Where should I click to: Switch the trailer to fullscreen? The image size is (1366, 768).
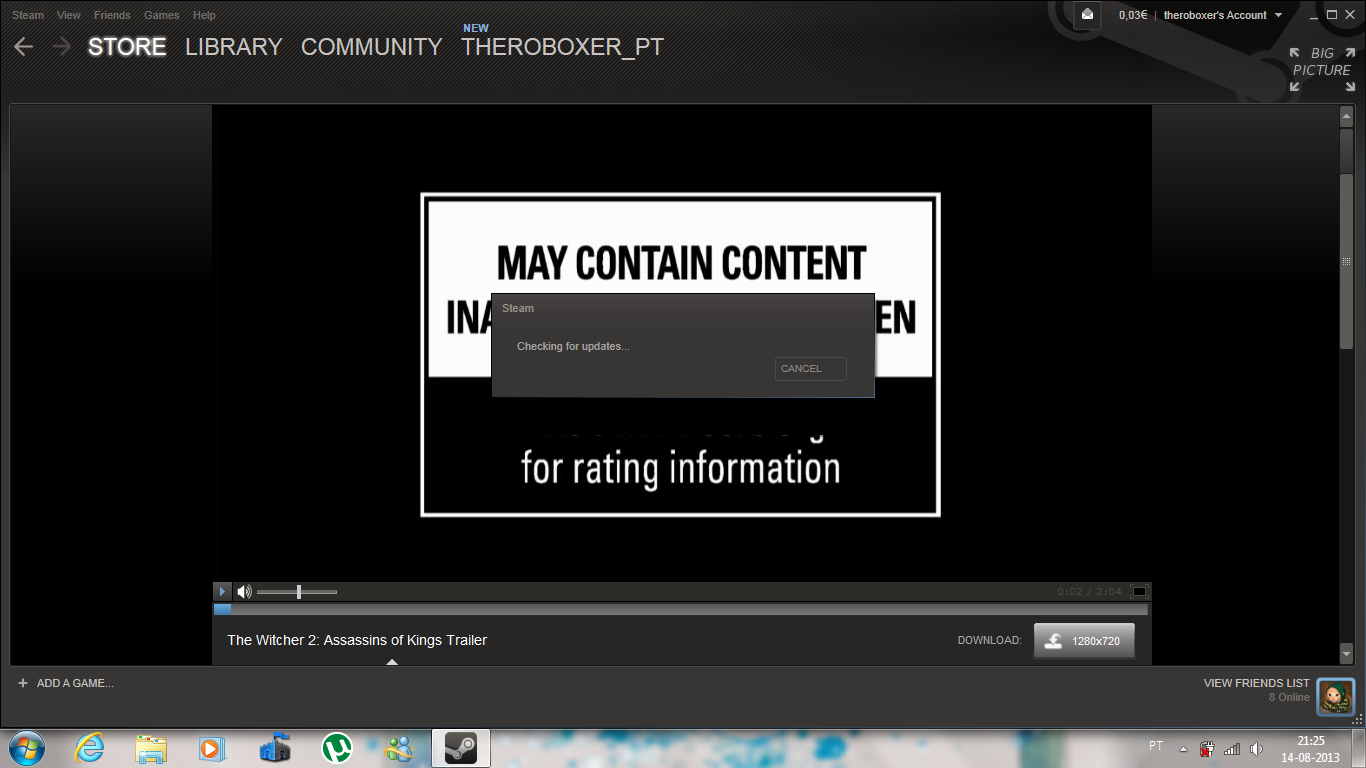1139,591
